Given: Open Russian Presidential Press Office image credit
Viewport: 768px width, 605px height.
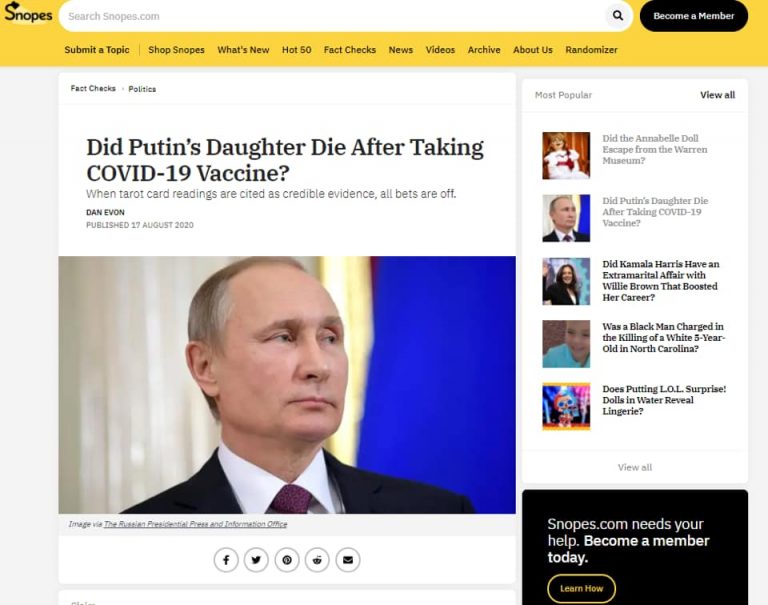Looking at the screenshot, I should click(195, 524).
